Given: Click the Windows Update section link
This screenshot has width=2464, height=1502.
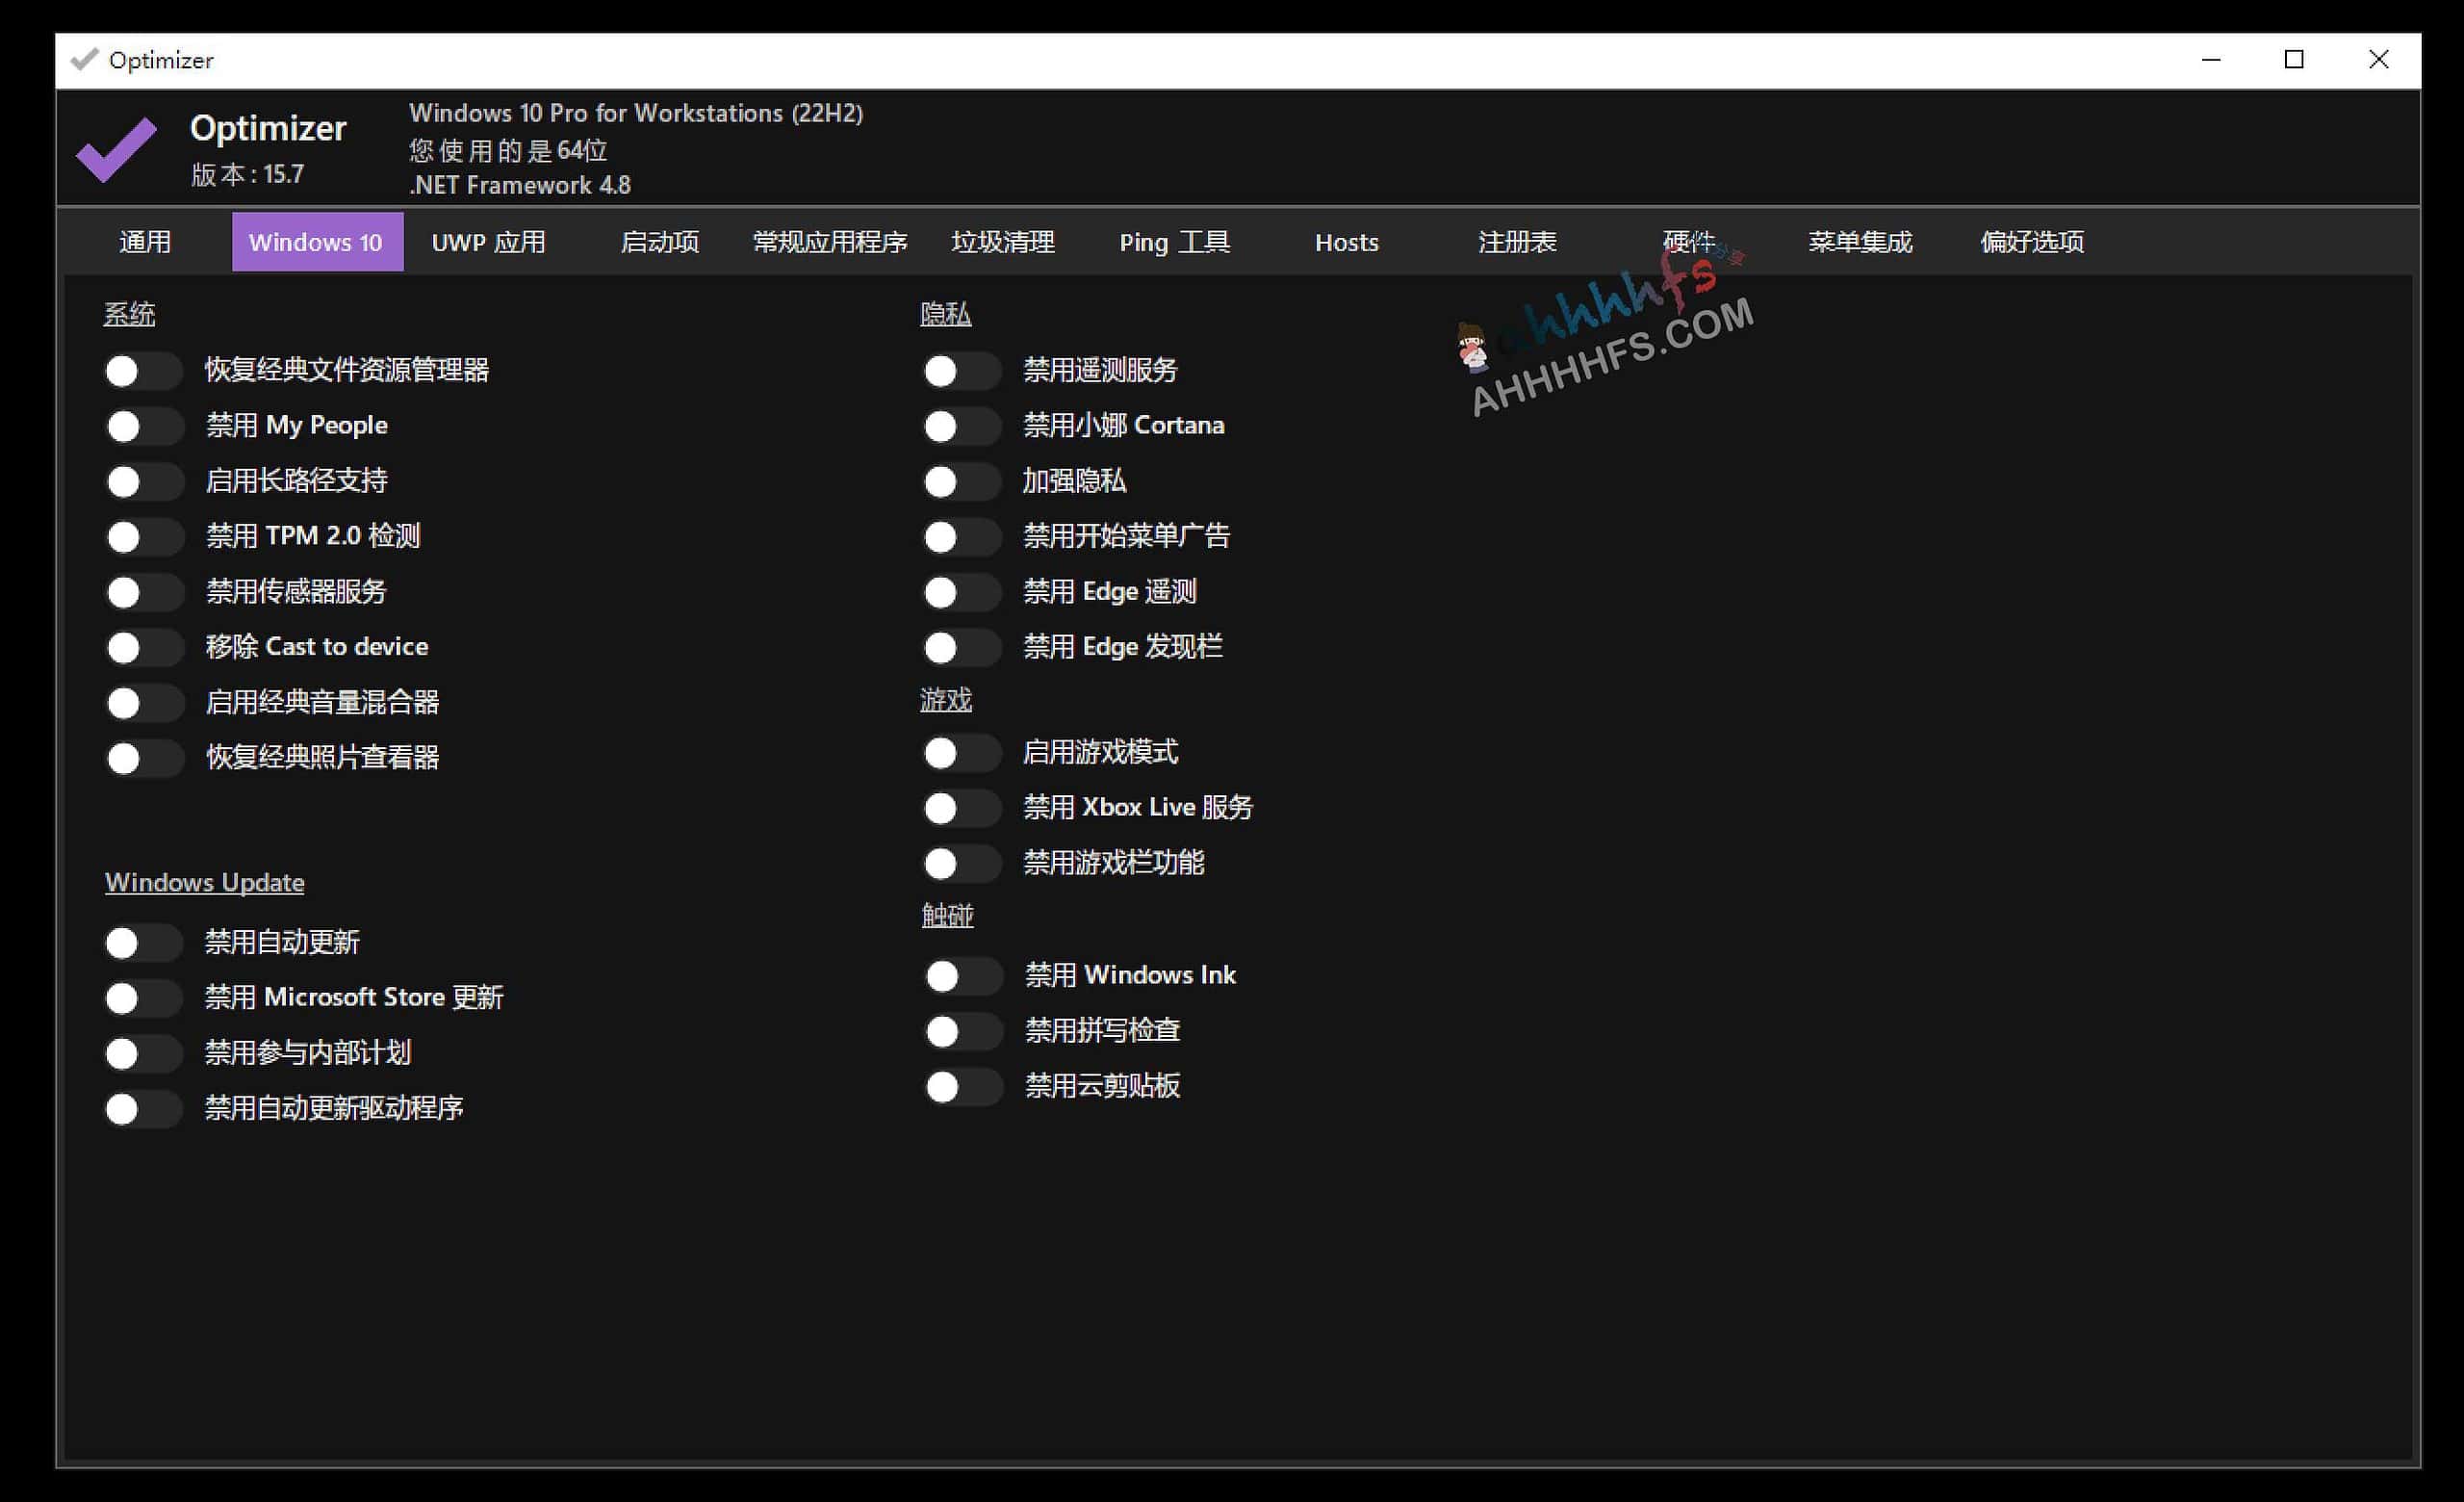Looking at the screenshot, I should [x=204, y=882].
